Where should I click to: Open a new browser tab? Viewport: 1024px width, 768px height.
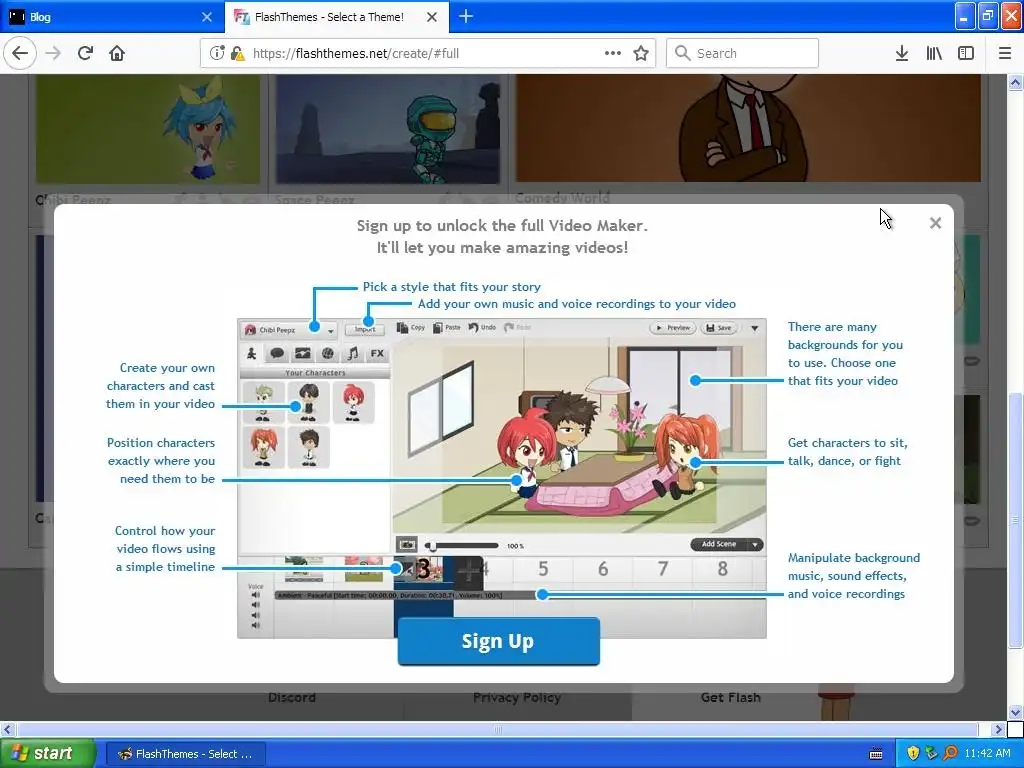[x=466, y=16]
